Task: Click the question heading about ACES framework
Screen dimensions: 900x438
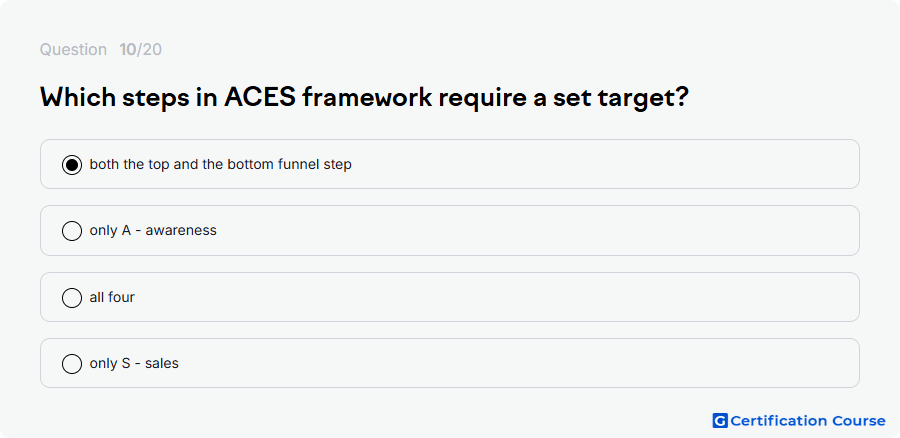Action: click(364, 98)
